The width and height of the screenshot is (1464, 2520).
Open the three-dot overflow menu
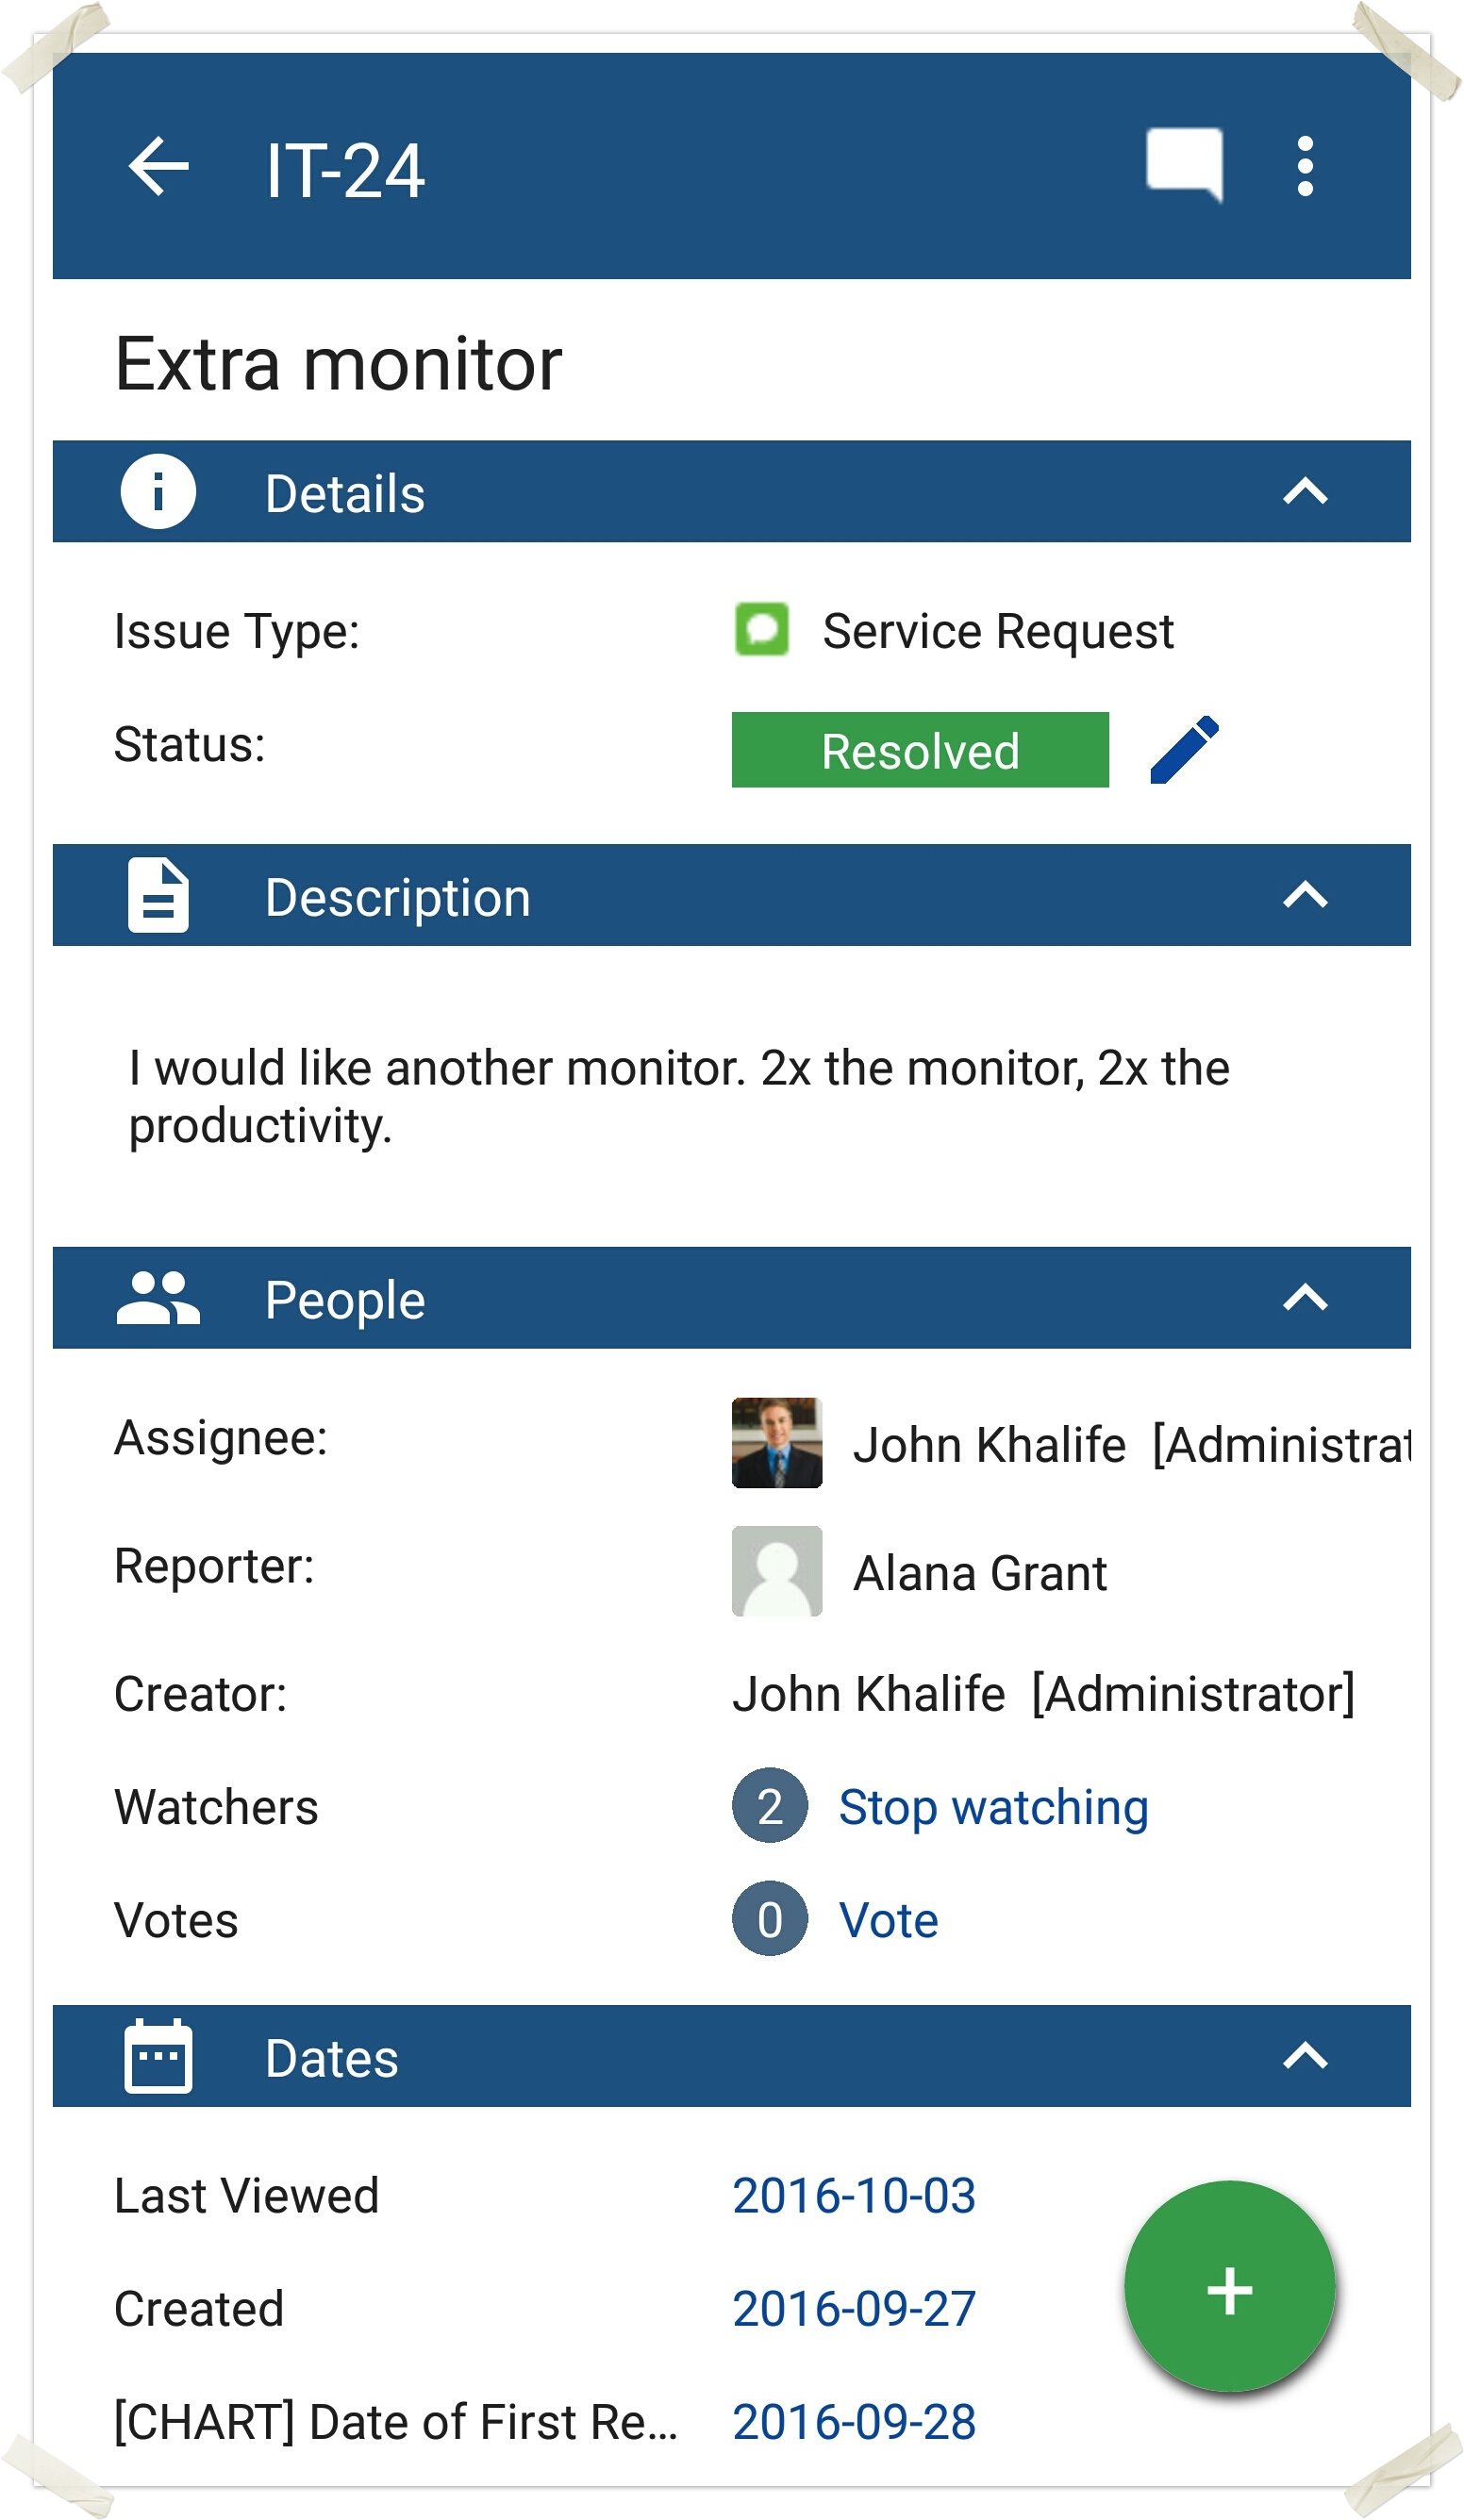point(1305,166)
